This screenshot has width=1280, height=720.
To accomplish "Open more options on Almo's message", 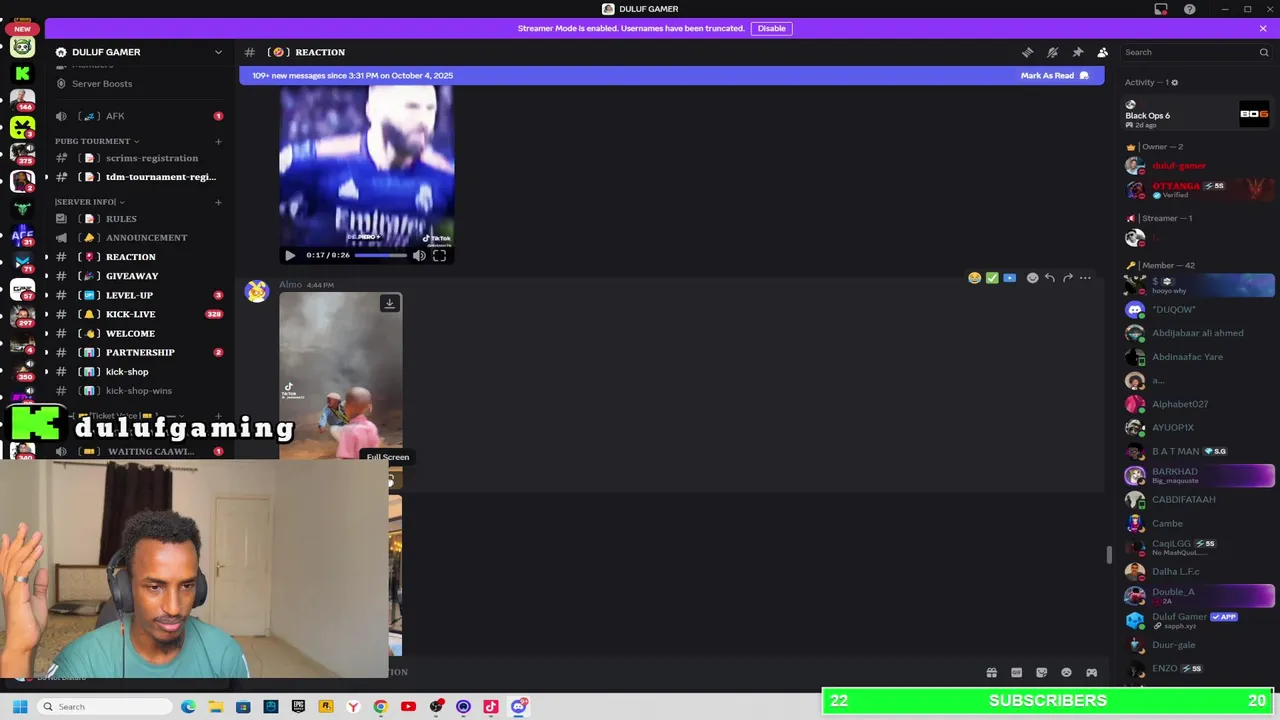I will pos(1085,278).
